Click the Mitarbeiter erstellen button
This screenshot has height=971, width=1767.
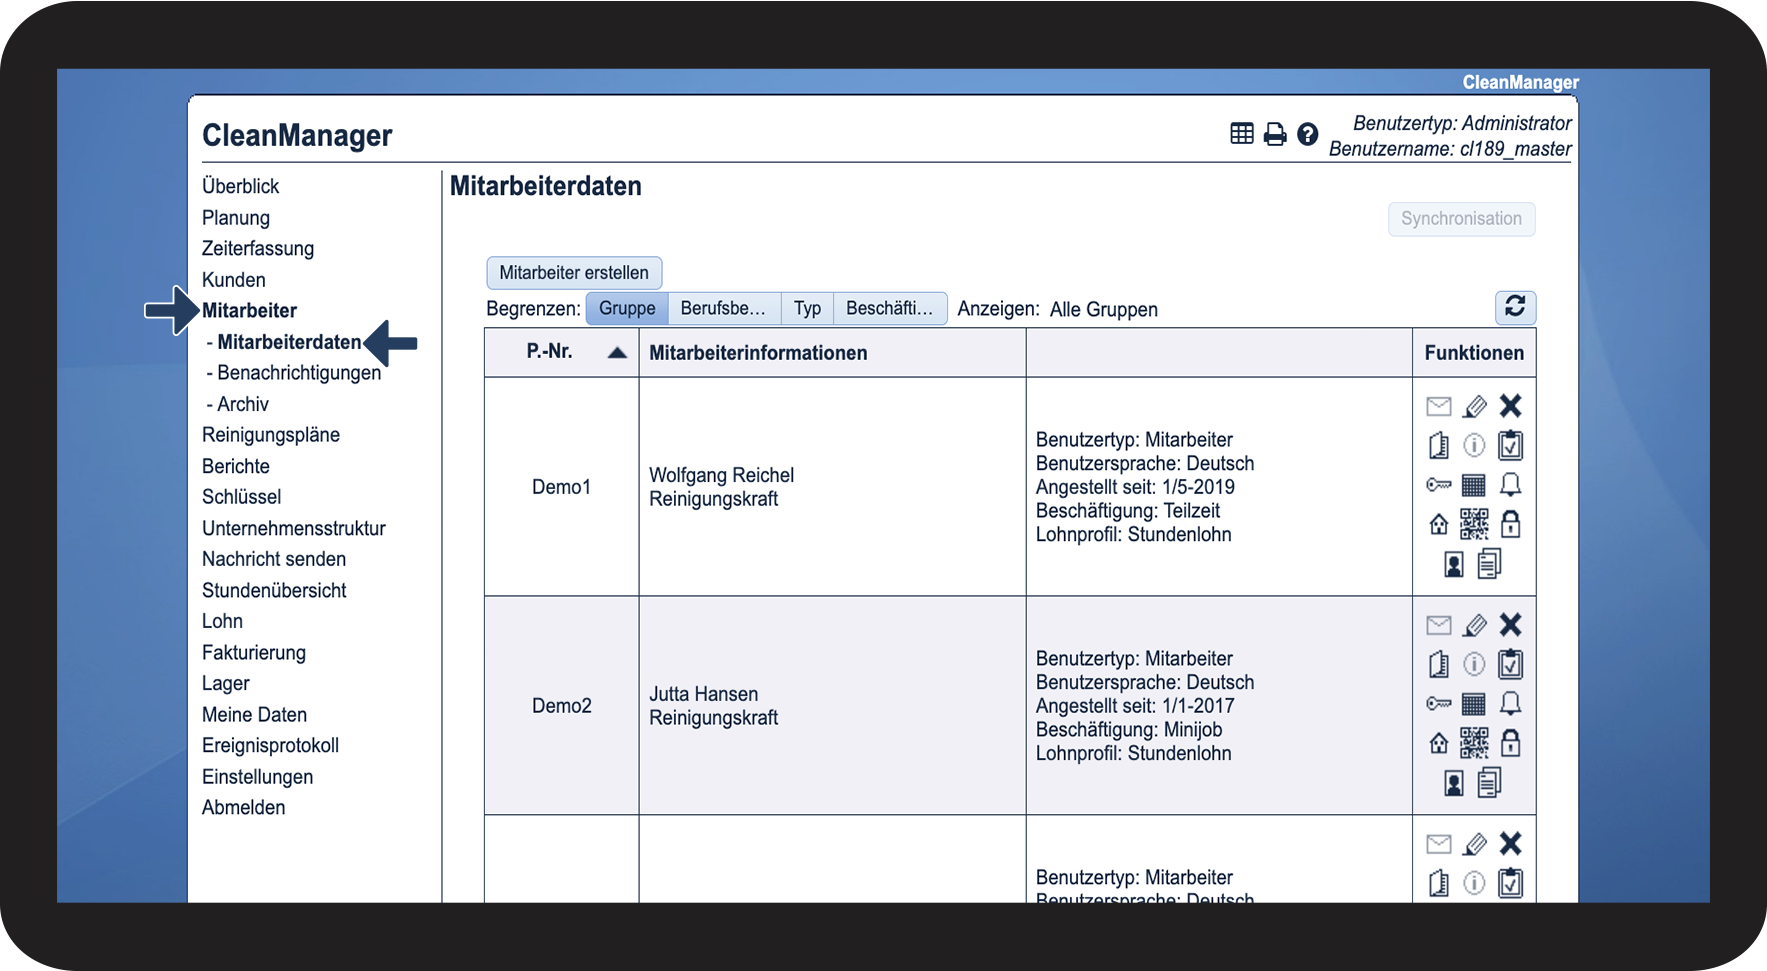point(574,273)
